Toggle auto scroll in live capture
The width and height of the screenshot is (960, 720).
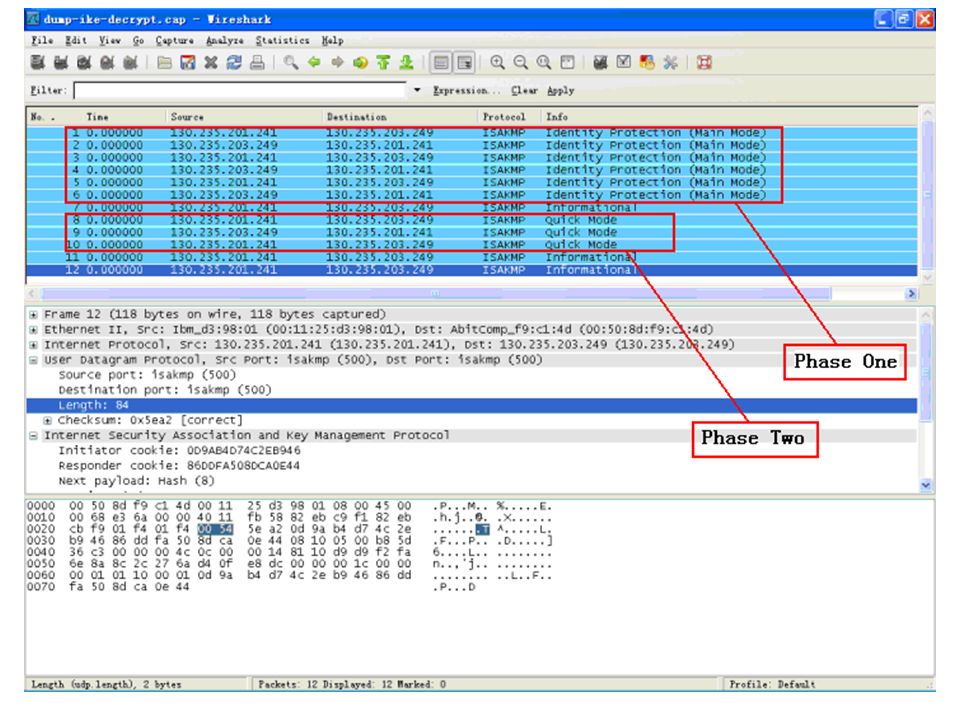click(465, 62)
